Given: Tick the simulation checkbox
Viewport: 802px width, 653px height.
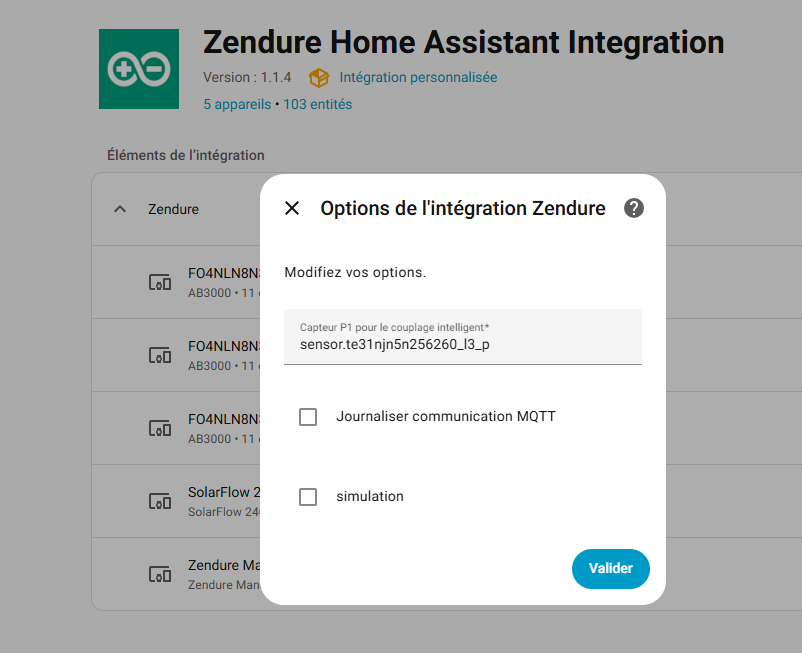Looking at the screenshot, I should 308,497.
